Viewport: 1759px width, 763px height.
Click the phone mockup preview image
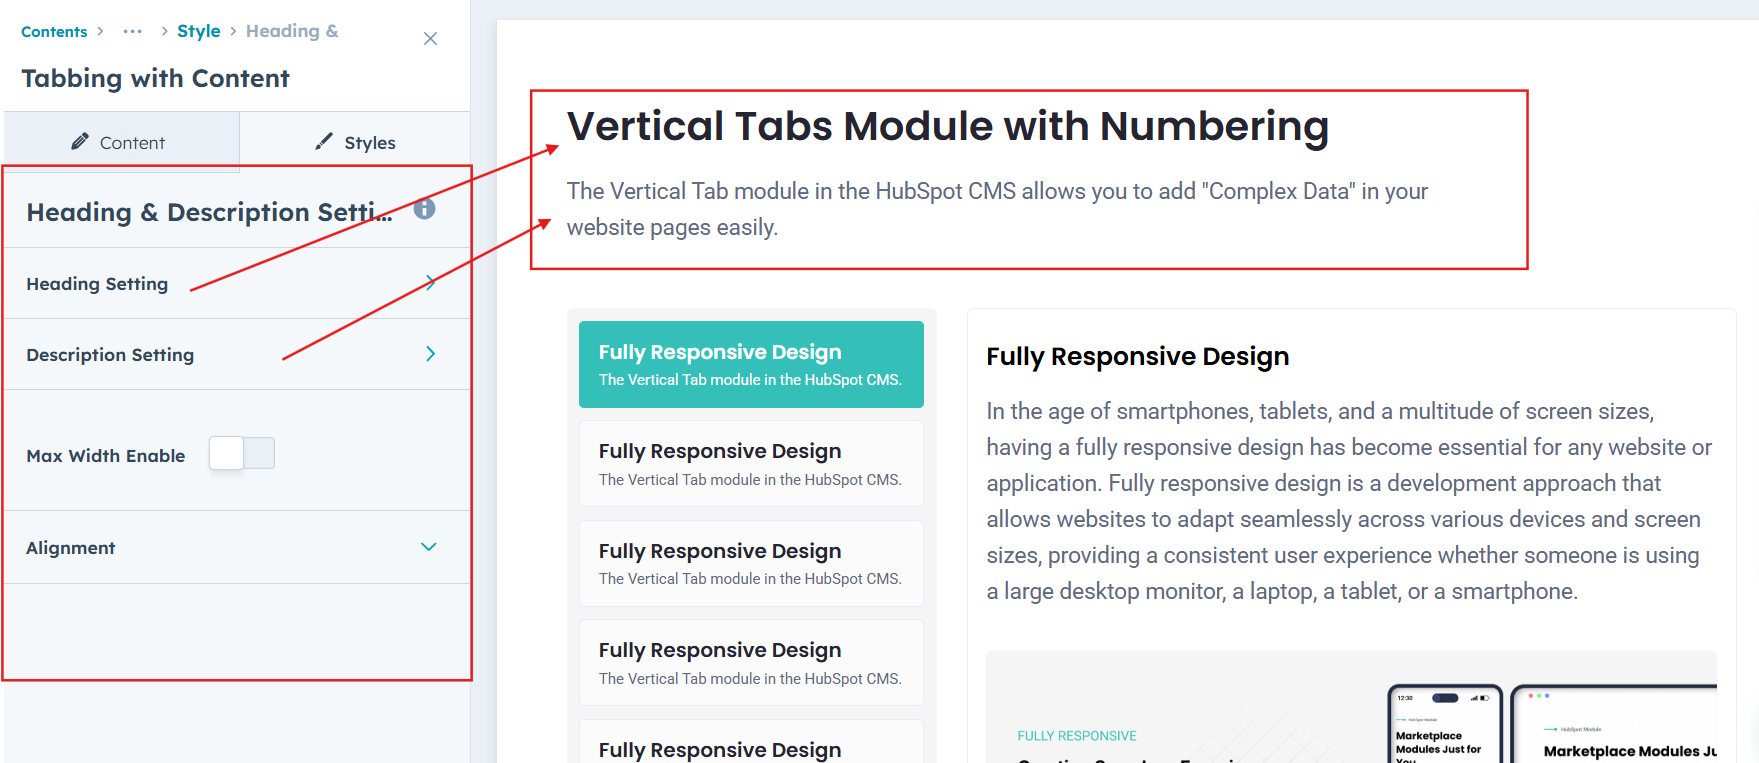(x=1445, y=725)
